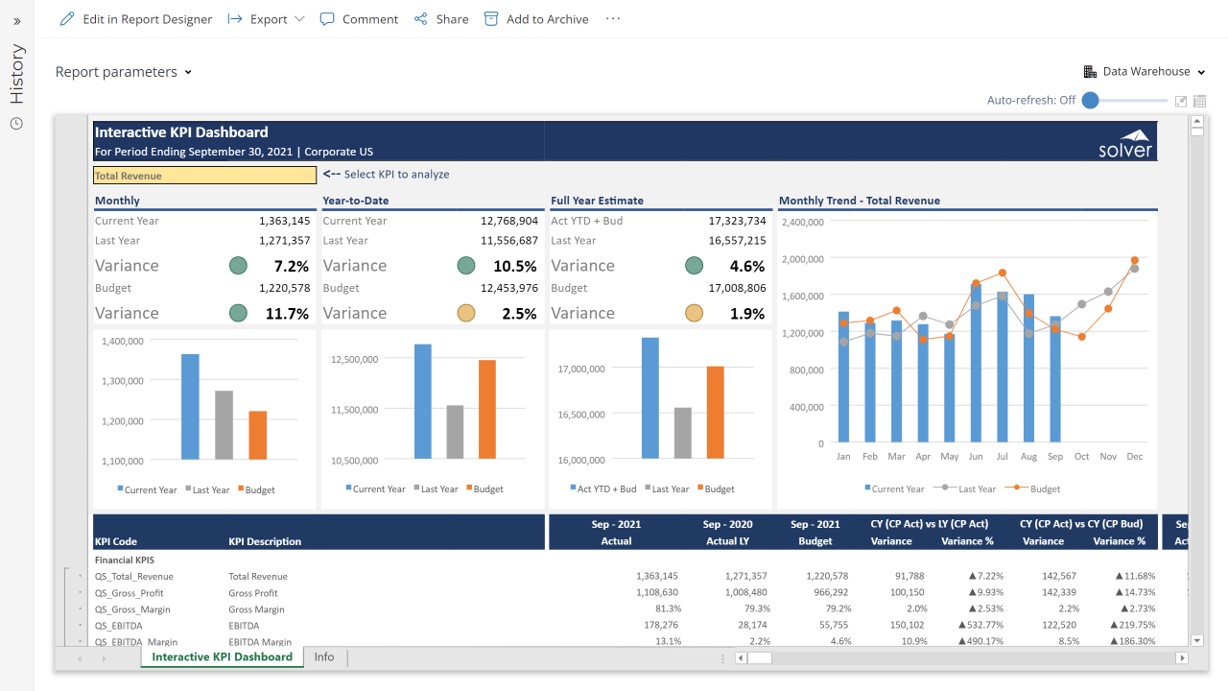Expand the QS_Total_Revenue row outline marker

click(x=80, y=576)
